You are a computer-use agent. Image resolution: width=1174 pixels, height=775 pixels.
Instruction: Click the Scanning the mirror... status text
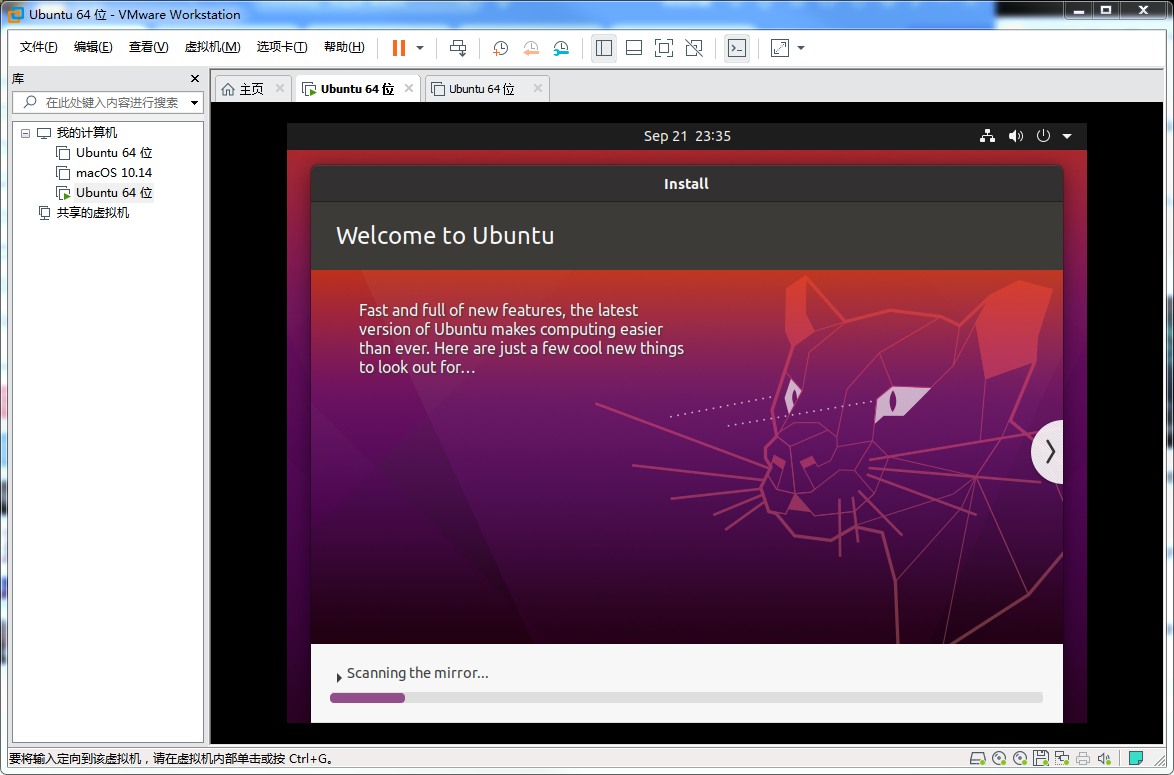click(x=418, y=673)
